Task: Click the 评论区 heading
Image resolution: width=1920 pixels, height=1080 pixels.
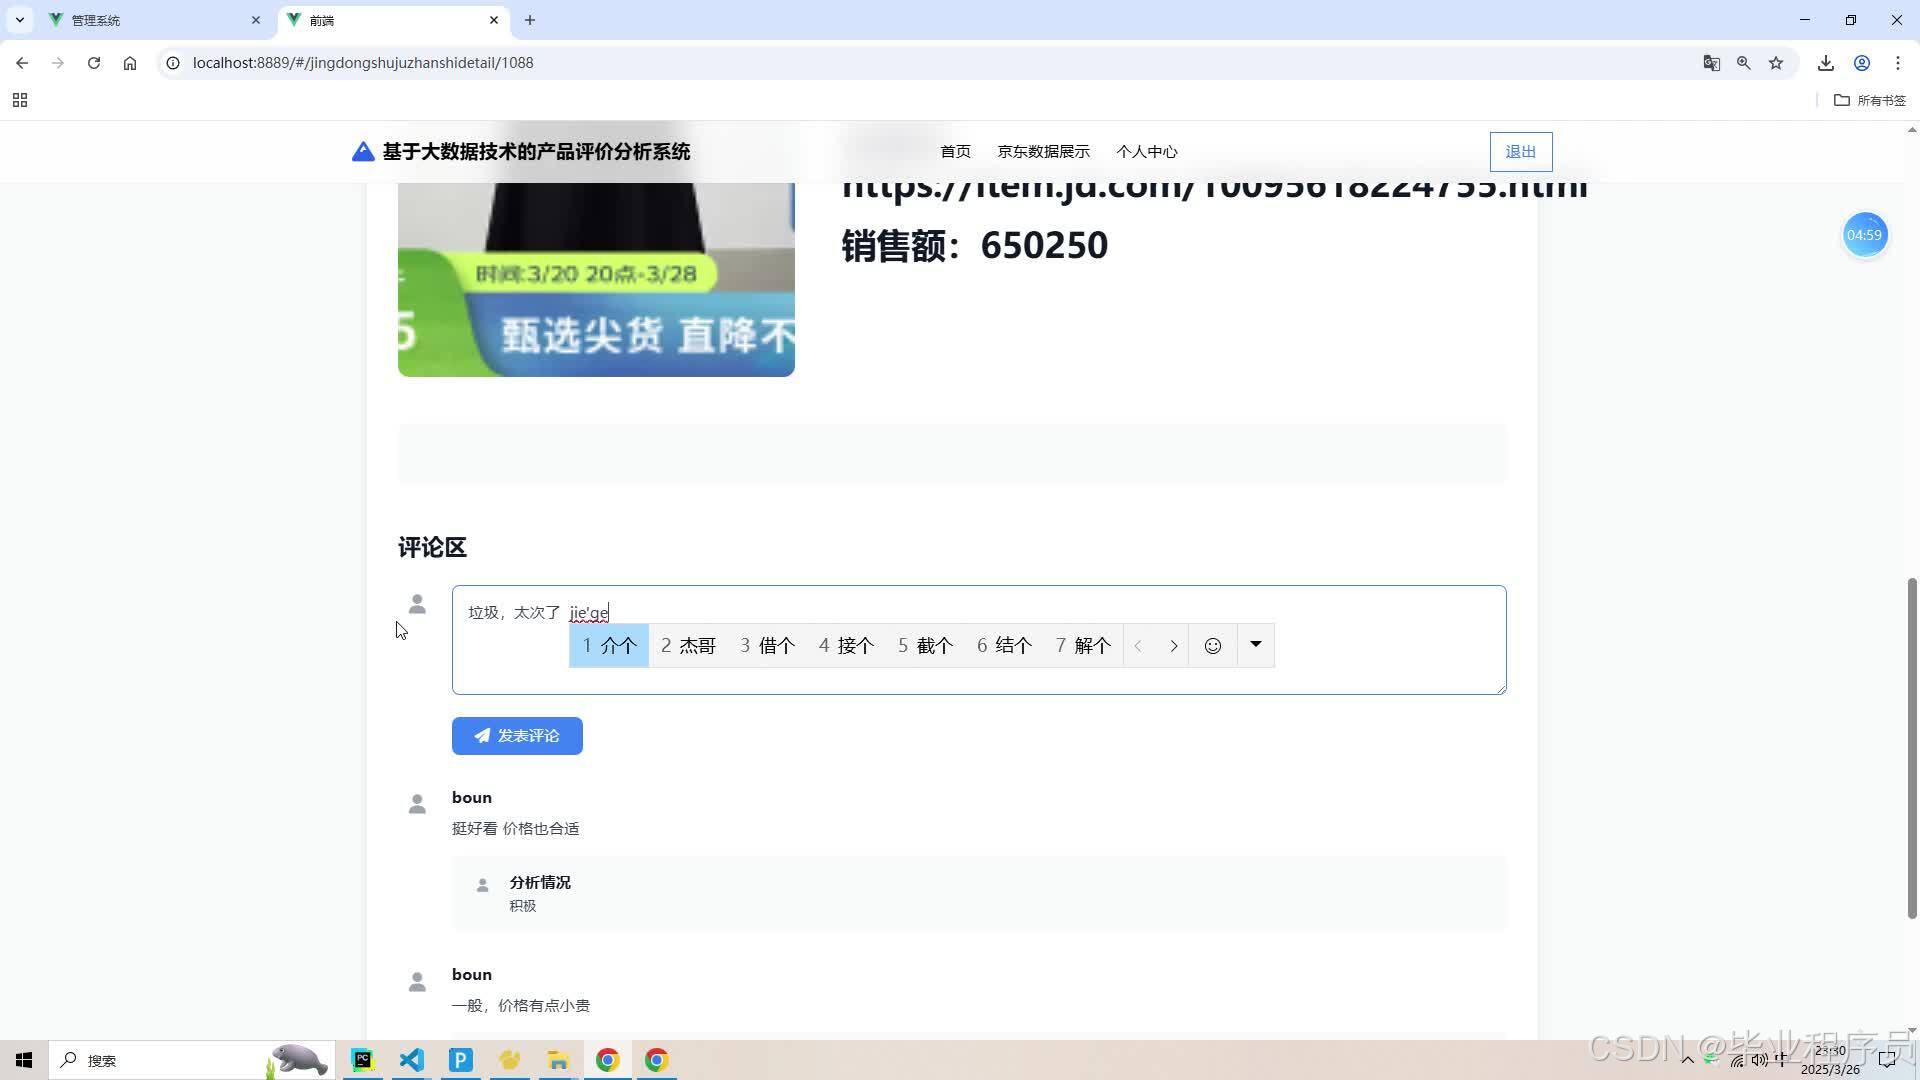Action: pos(432,547)
